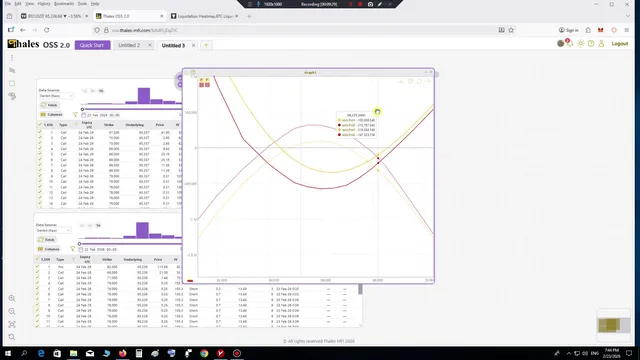
Task: Open the help question mark icon
Action: click(591, 44)
